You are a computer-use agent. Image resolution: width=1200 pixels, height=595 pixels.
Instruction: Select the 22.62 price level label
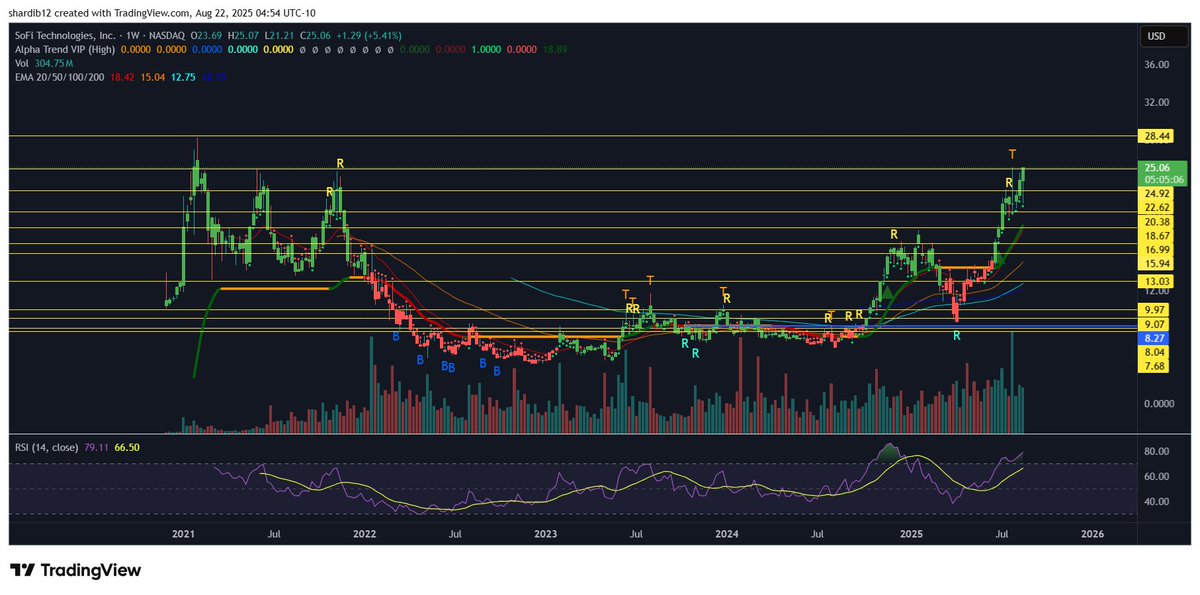[x=1157, y=207]
